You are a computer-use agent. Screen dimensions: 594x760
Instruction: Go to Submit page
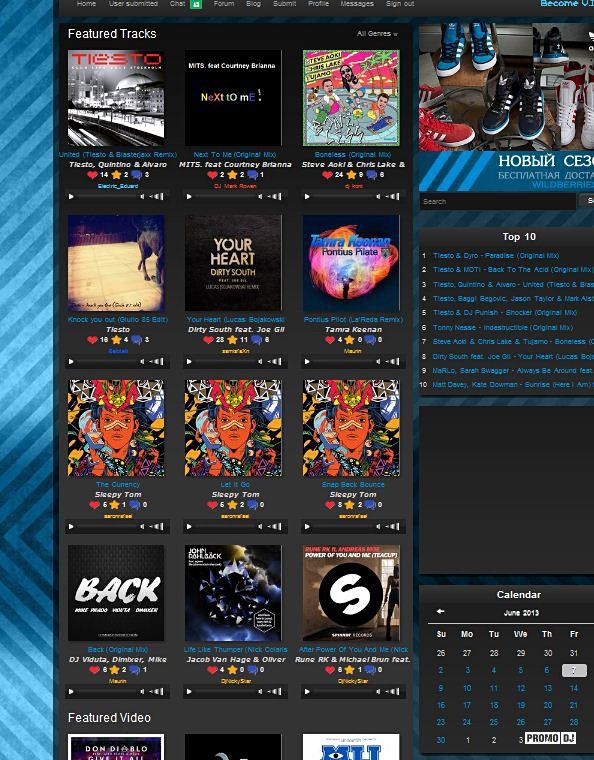pos(284,3)
